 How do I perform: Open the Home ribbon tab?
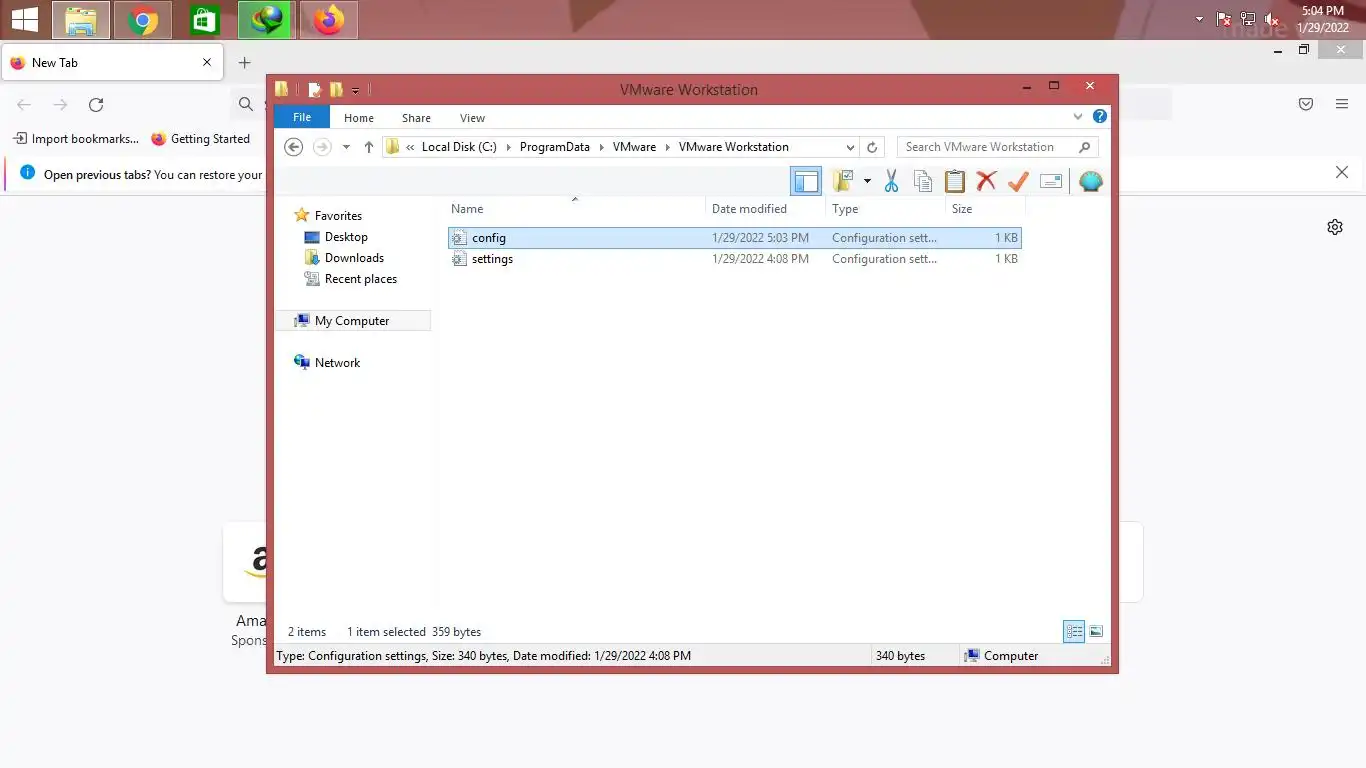(x=359, y=118)
